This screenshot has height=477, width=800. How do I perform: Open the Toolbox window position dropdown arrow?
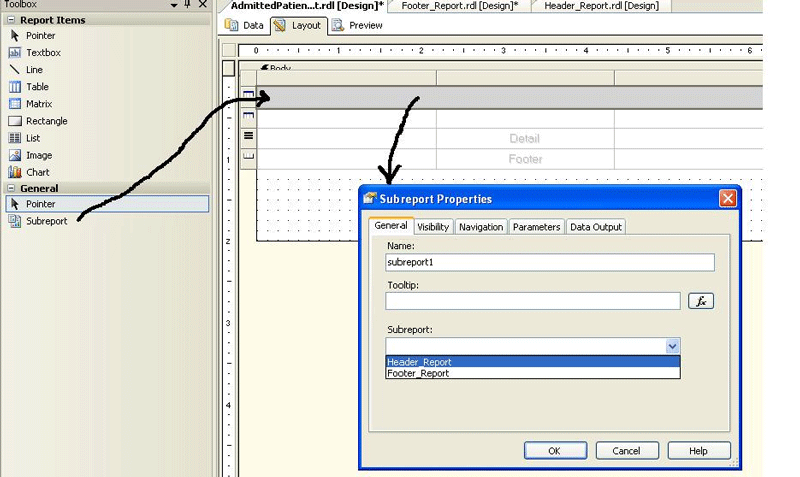(x=174, y=5)
